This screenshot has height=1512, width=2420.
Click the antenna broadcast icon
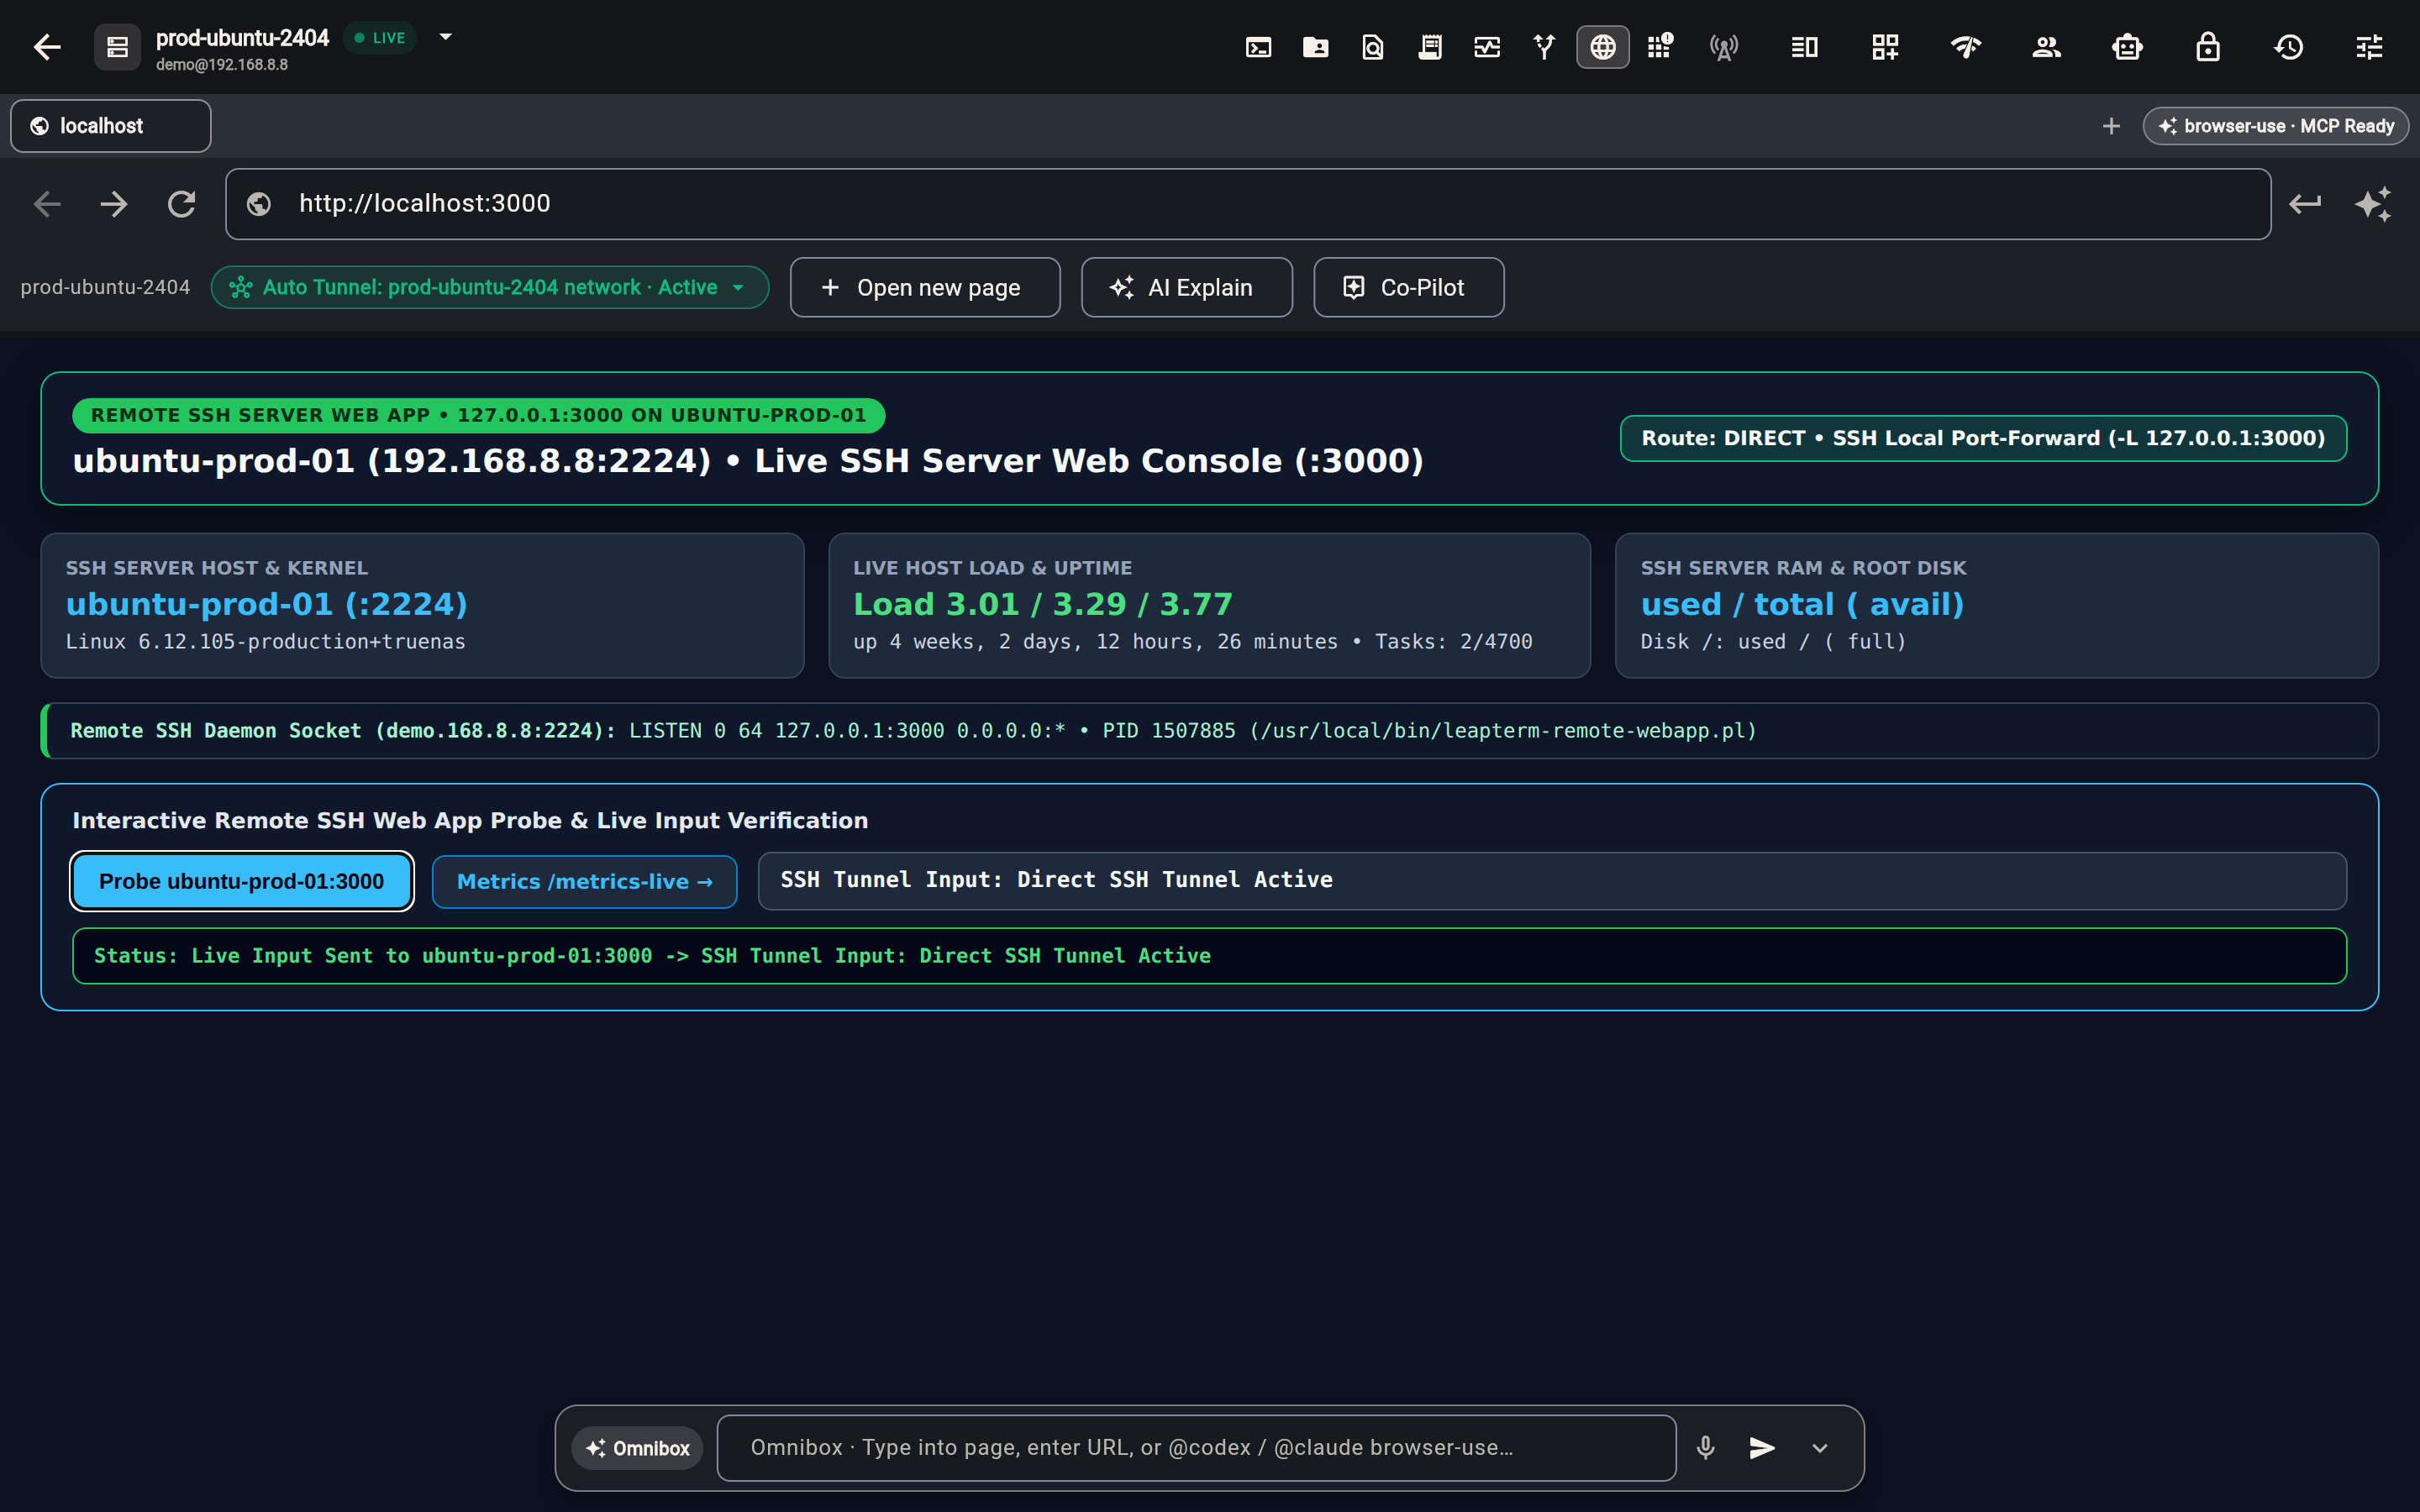(1724, 47)
